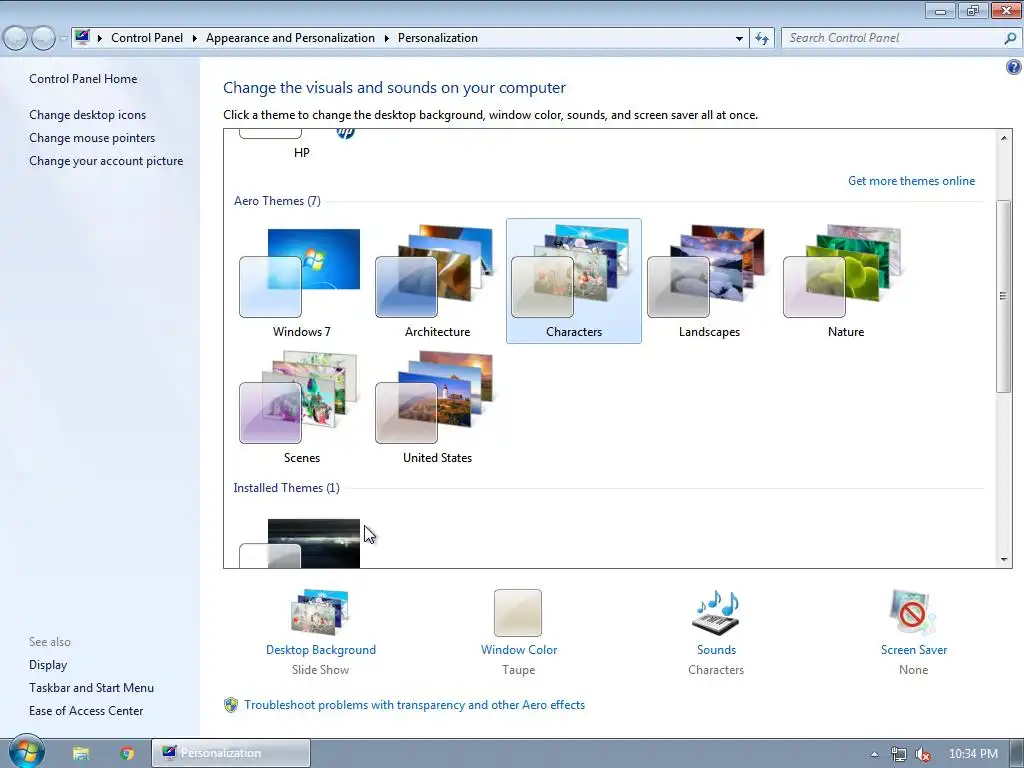Expand arrow after Appearance and Personalization

[x=387, y=39]
